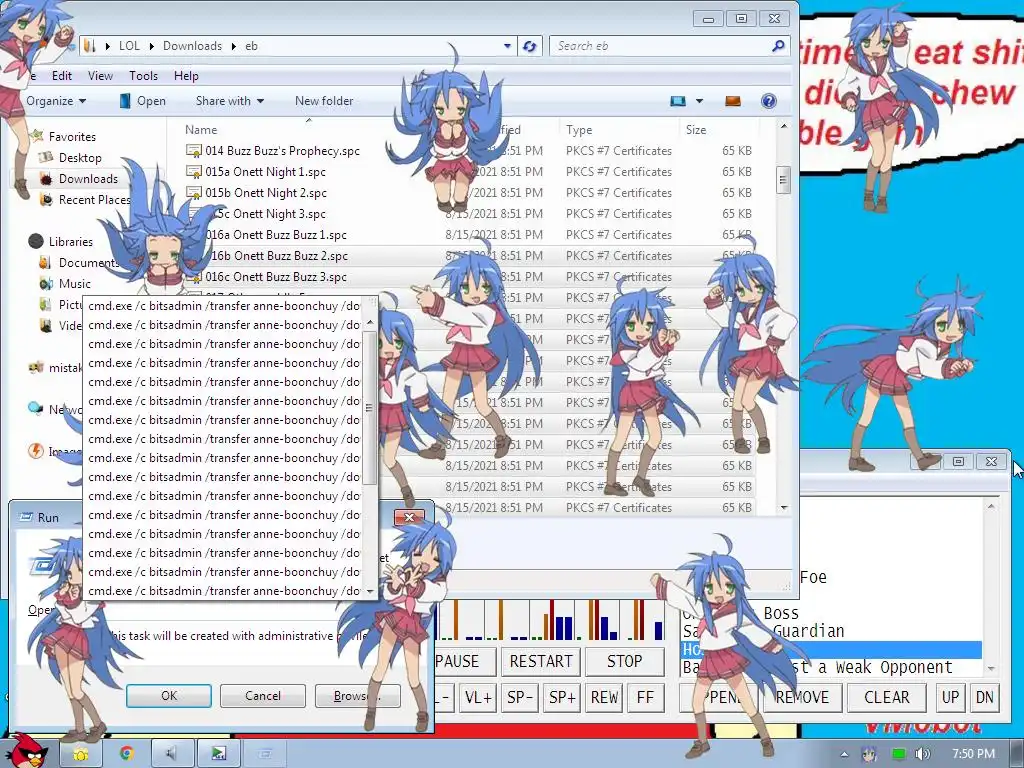The height and width of the screenshot is (768, 1024).
Task: Click the Name column header sort arrow
Action: click(x=309, y=121)
